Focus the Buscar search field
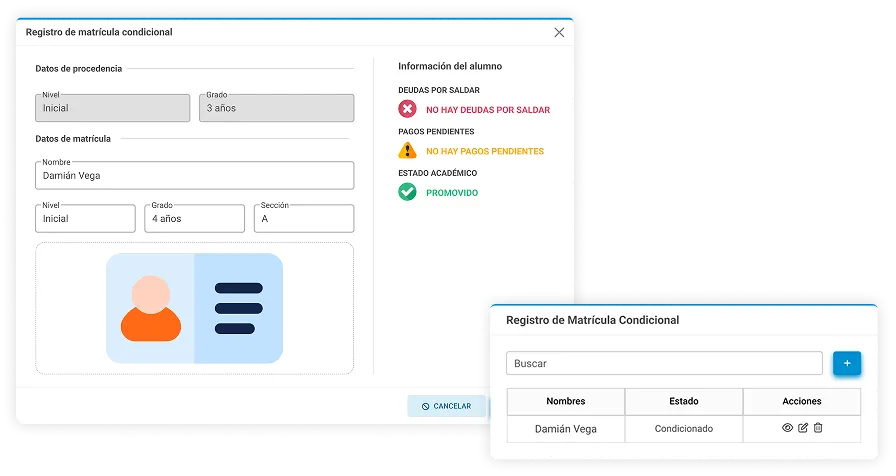Image resolution: width=896 pixels, height=476 pixels. coord(664,363)
